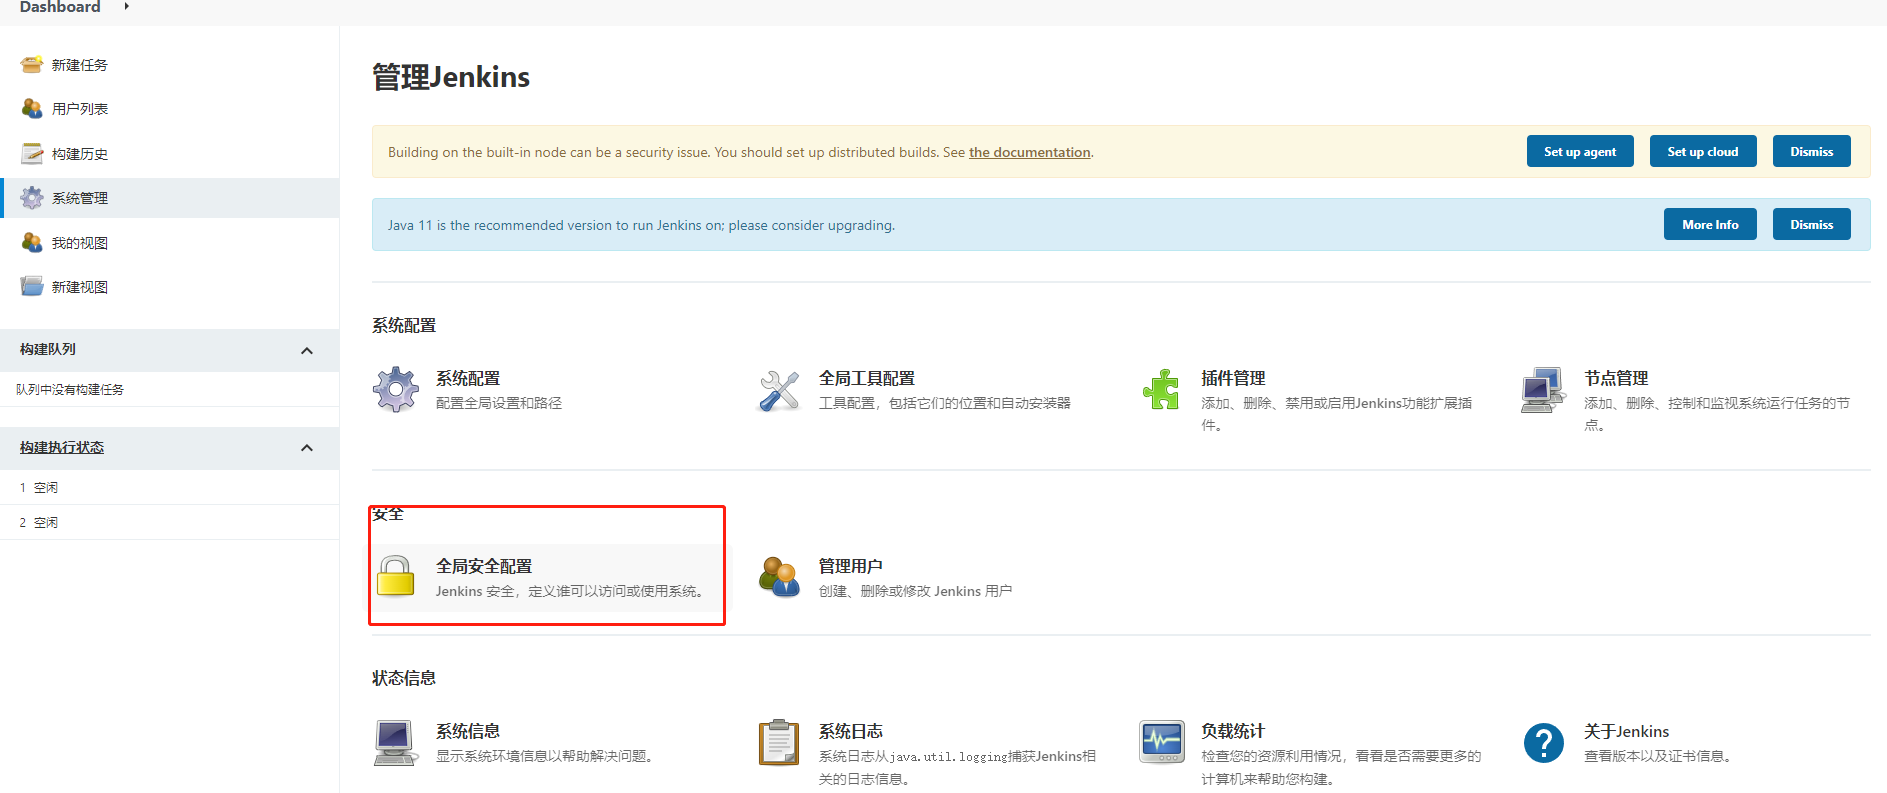Open the 全局安全配置 link
Screen dimensions: 1887x793
coord(484,566)
